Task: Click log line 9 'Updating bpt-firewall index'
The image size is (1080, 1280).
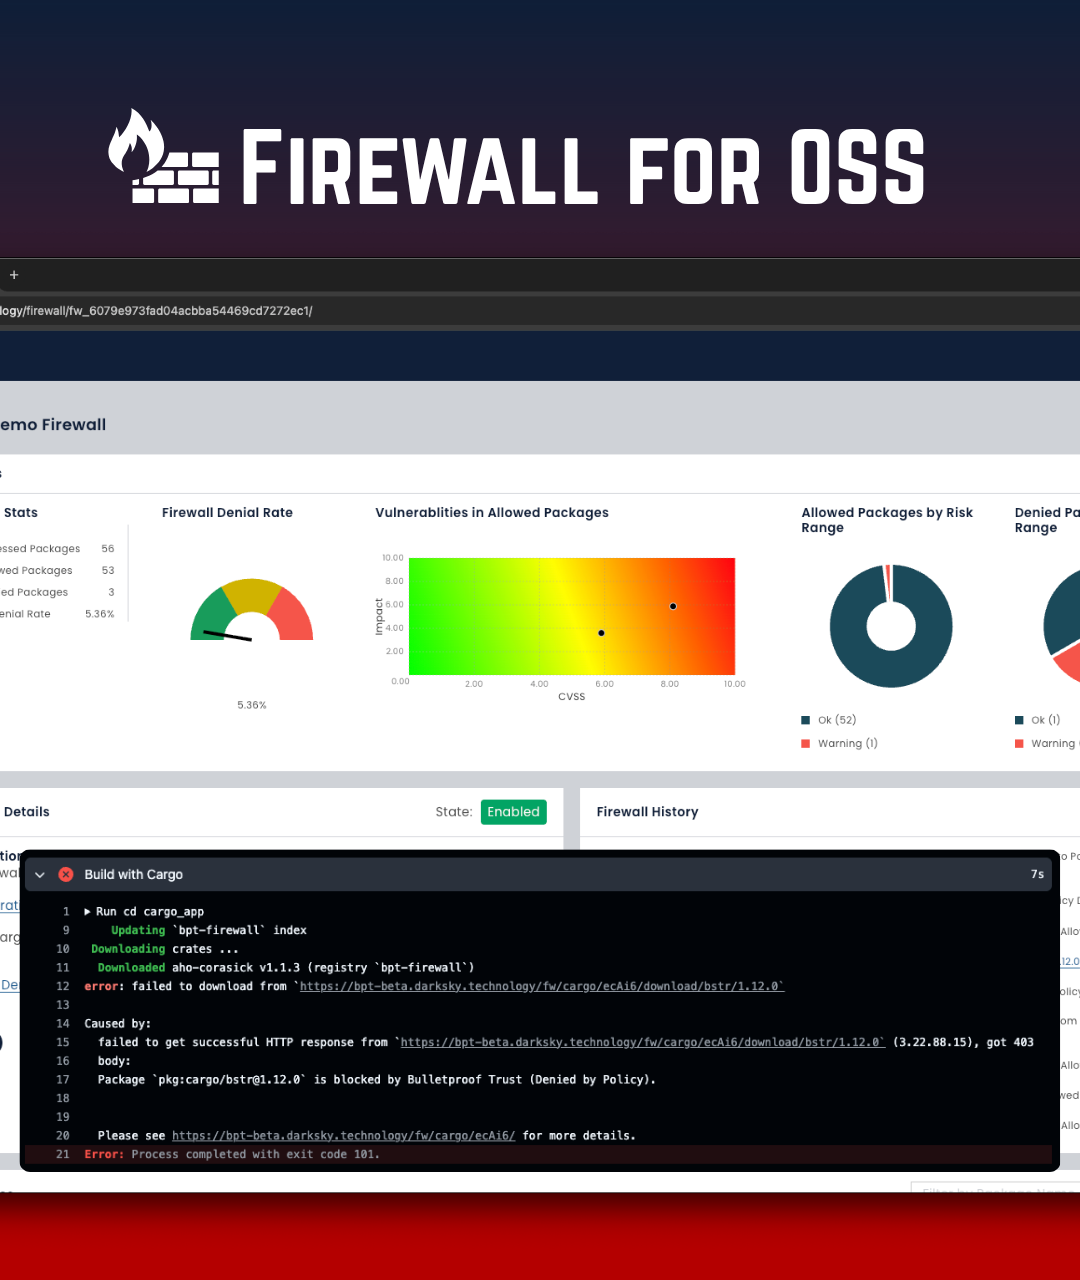Action: (209, 931)
